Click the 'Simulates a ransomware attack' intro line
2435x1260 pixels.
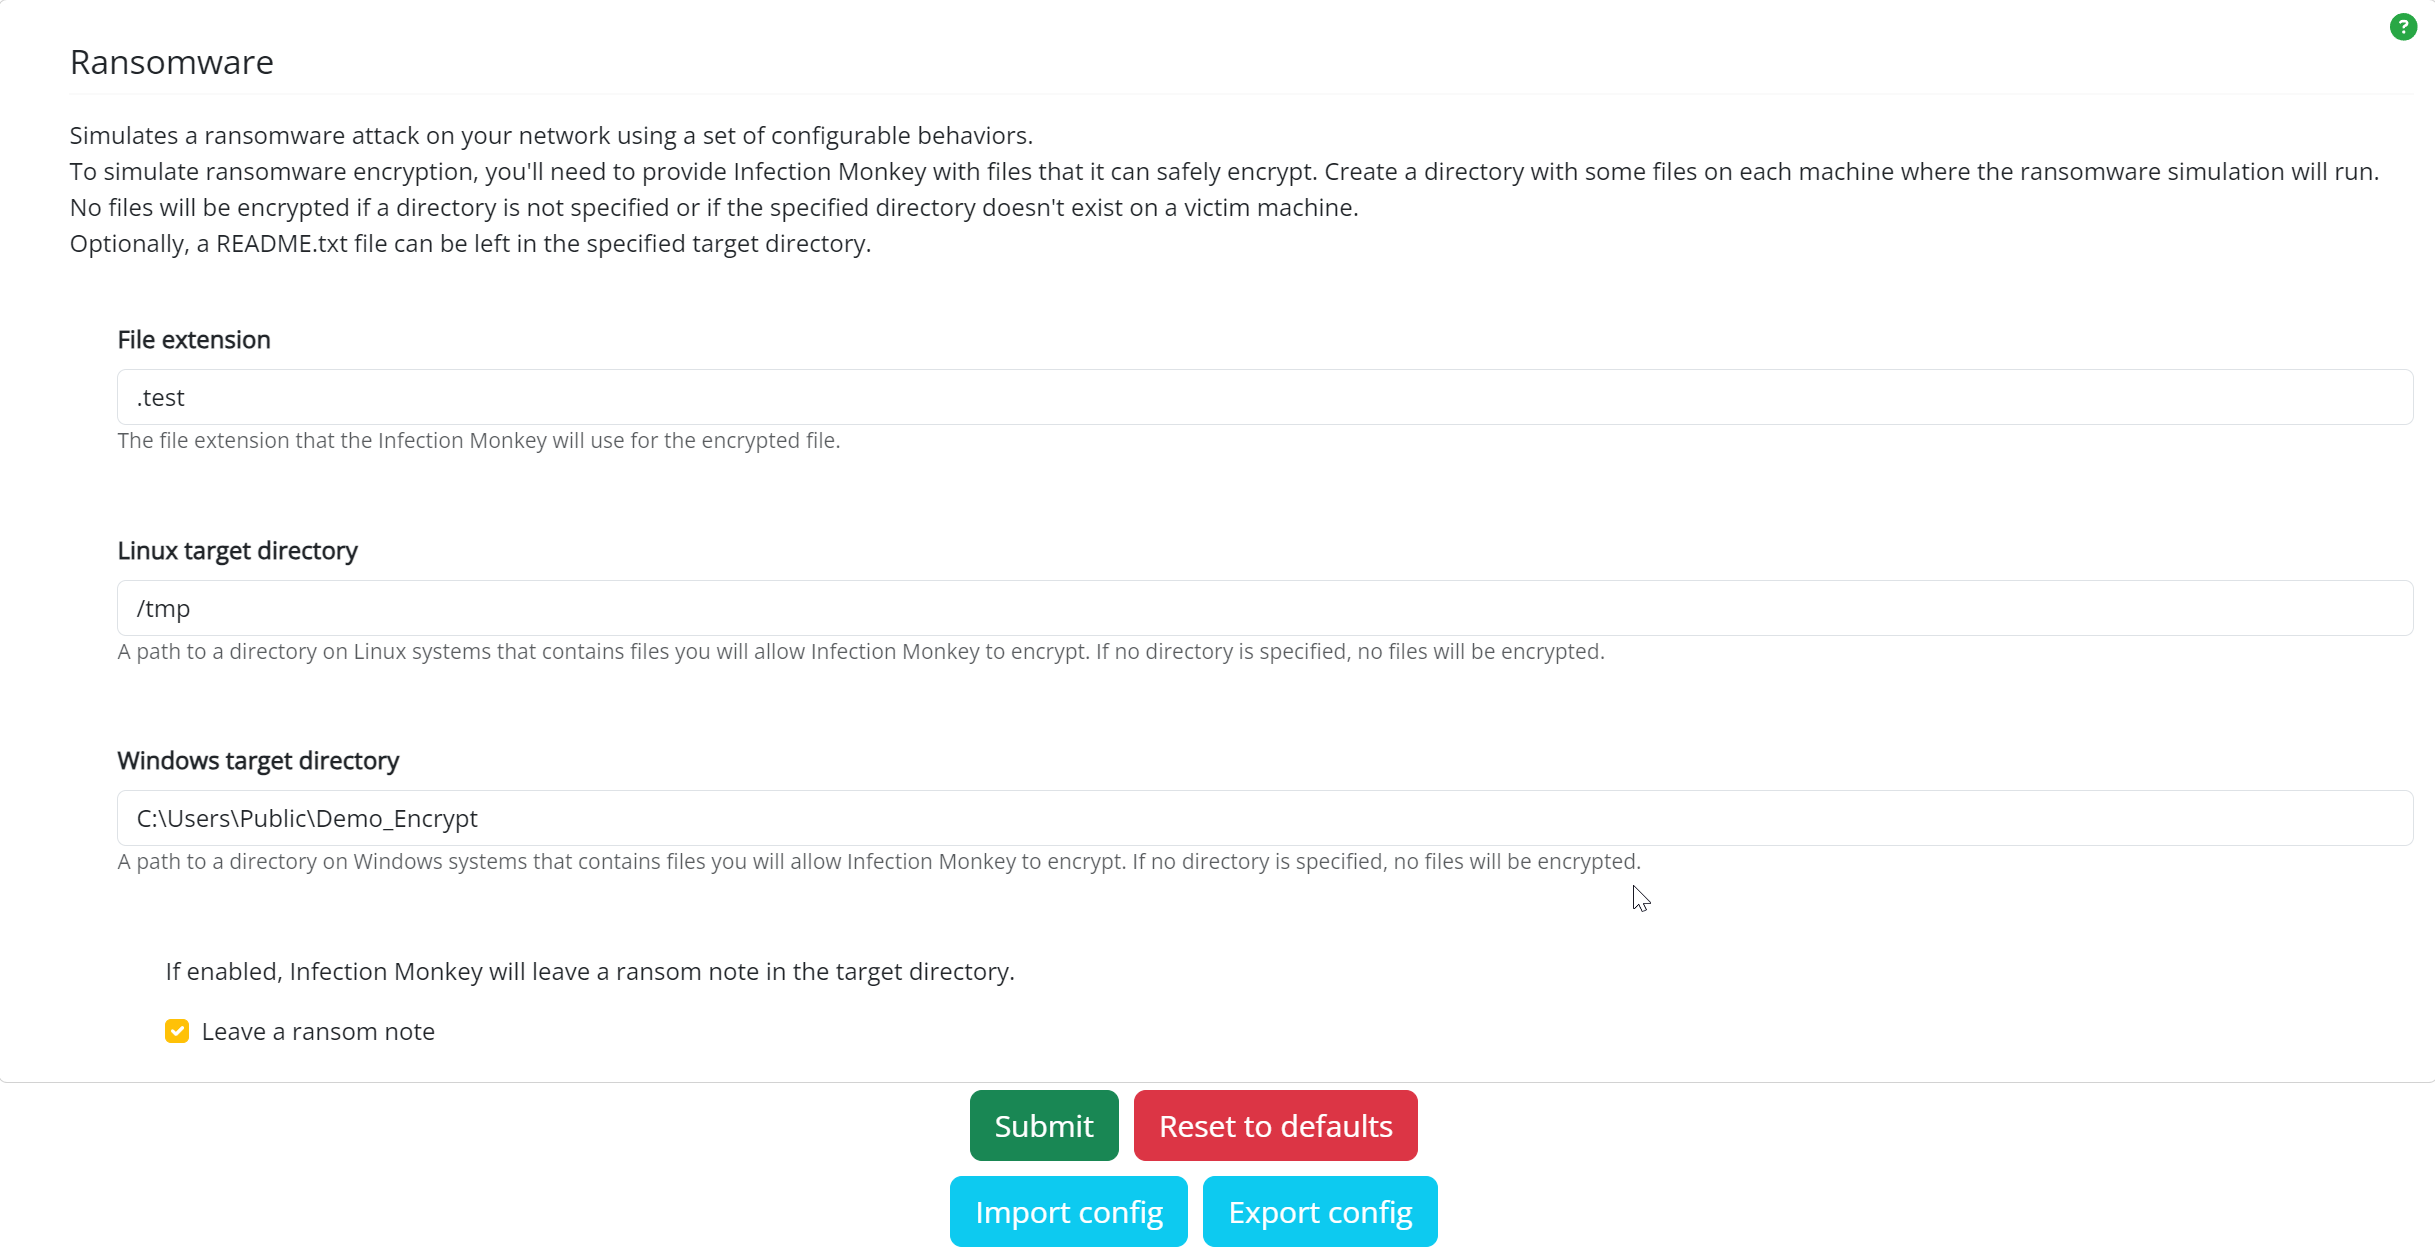pyautogui.click(x=551, y=136)
